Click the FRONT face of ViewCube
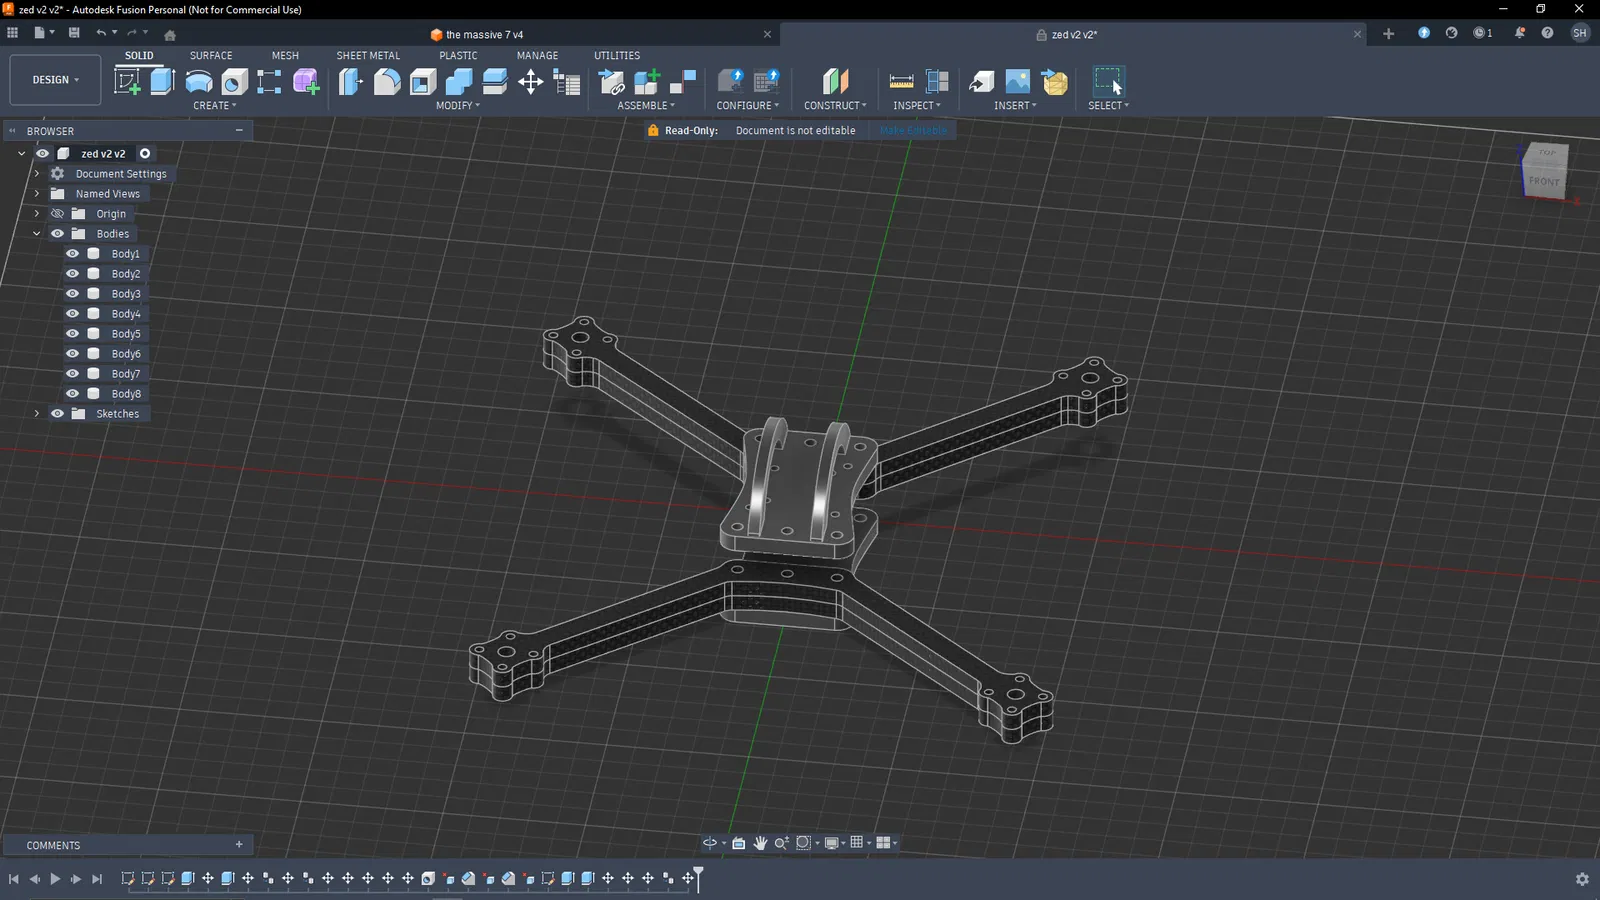1600x900 pixels. (1543, 181)
